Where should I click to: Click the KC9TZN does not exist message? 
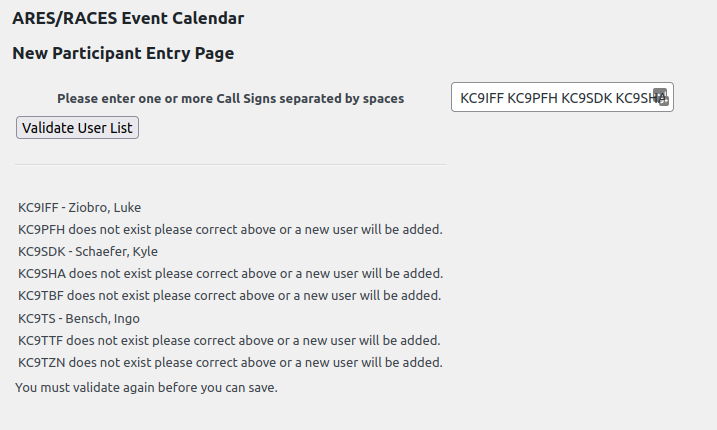click(230, 362)
